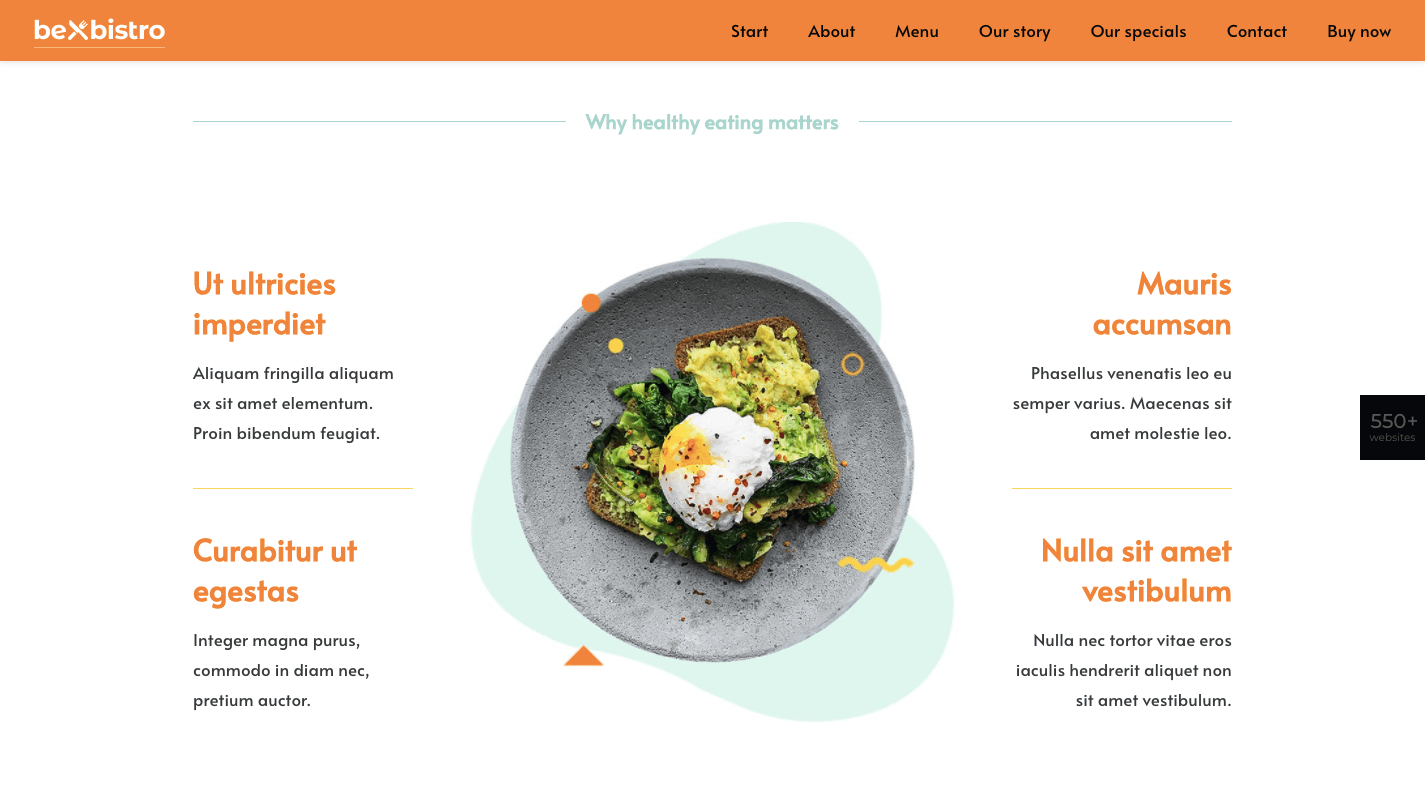Viewport: 1425px width, 789px height.
Task: Click the small yellow dot
Action: tap(616, 346)
